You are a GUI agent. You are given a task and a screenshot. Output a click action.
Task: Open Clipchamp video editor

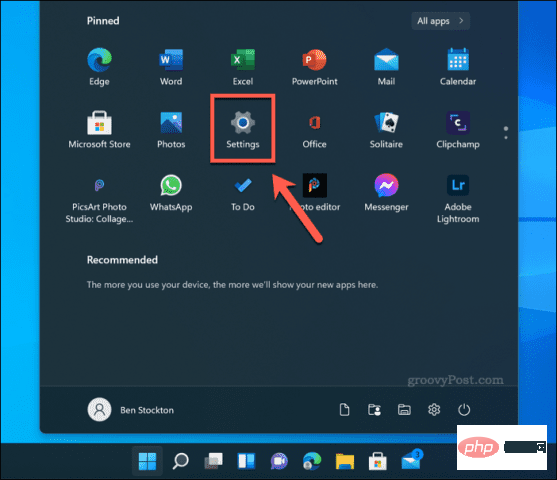458,129
